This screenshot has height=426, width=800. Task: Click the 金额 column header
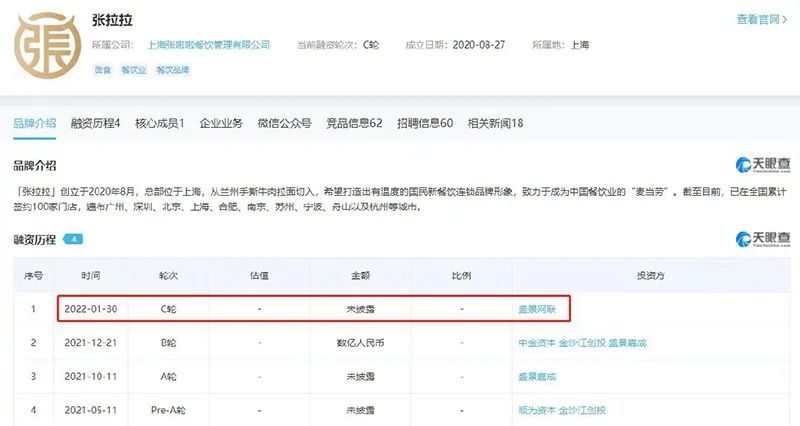pos(360,275)
